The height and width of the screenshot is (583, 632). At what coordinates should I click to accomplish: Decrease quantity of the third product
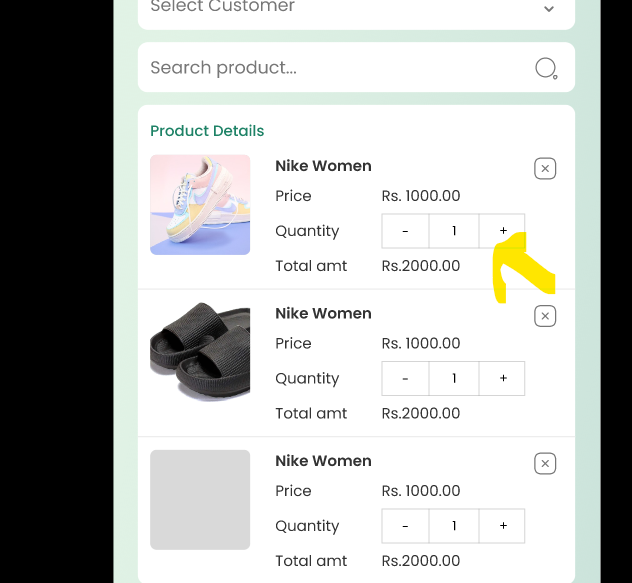point(405,526)
